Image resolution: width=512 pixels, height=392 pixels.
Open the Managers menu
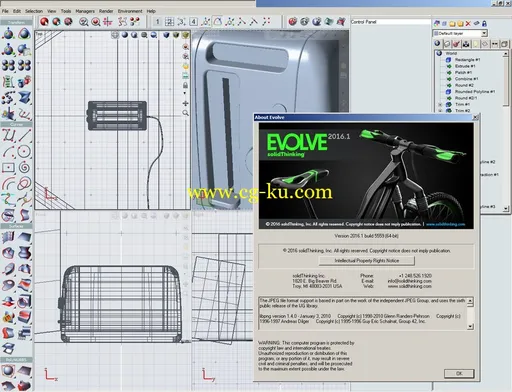[x=85, y=11]
